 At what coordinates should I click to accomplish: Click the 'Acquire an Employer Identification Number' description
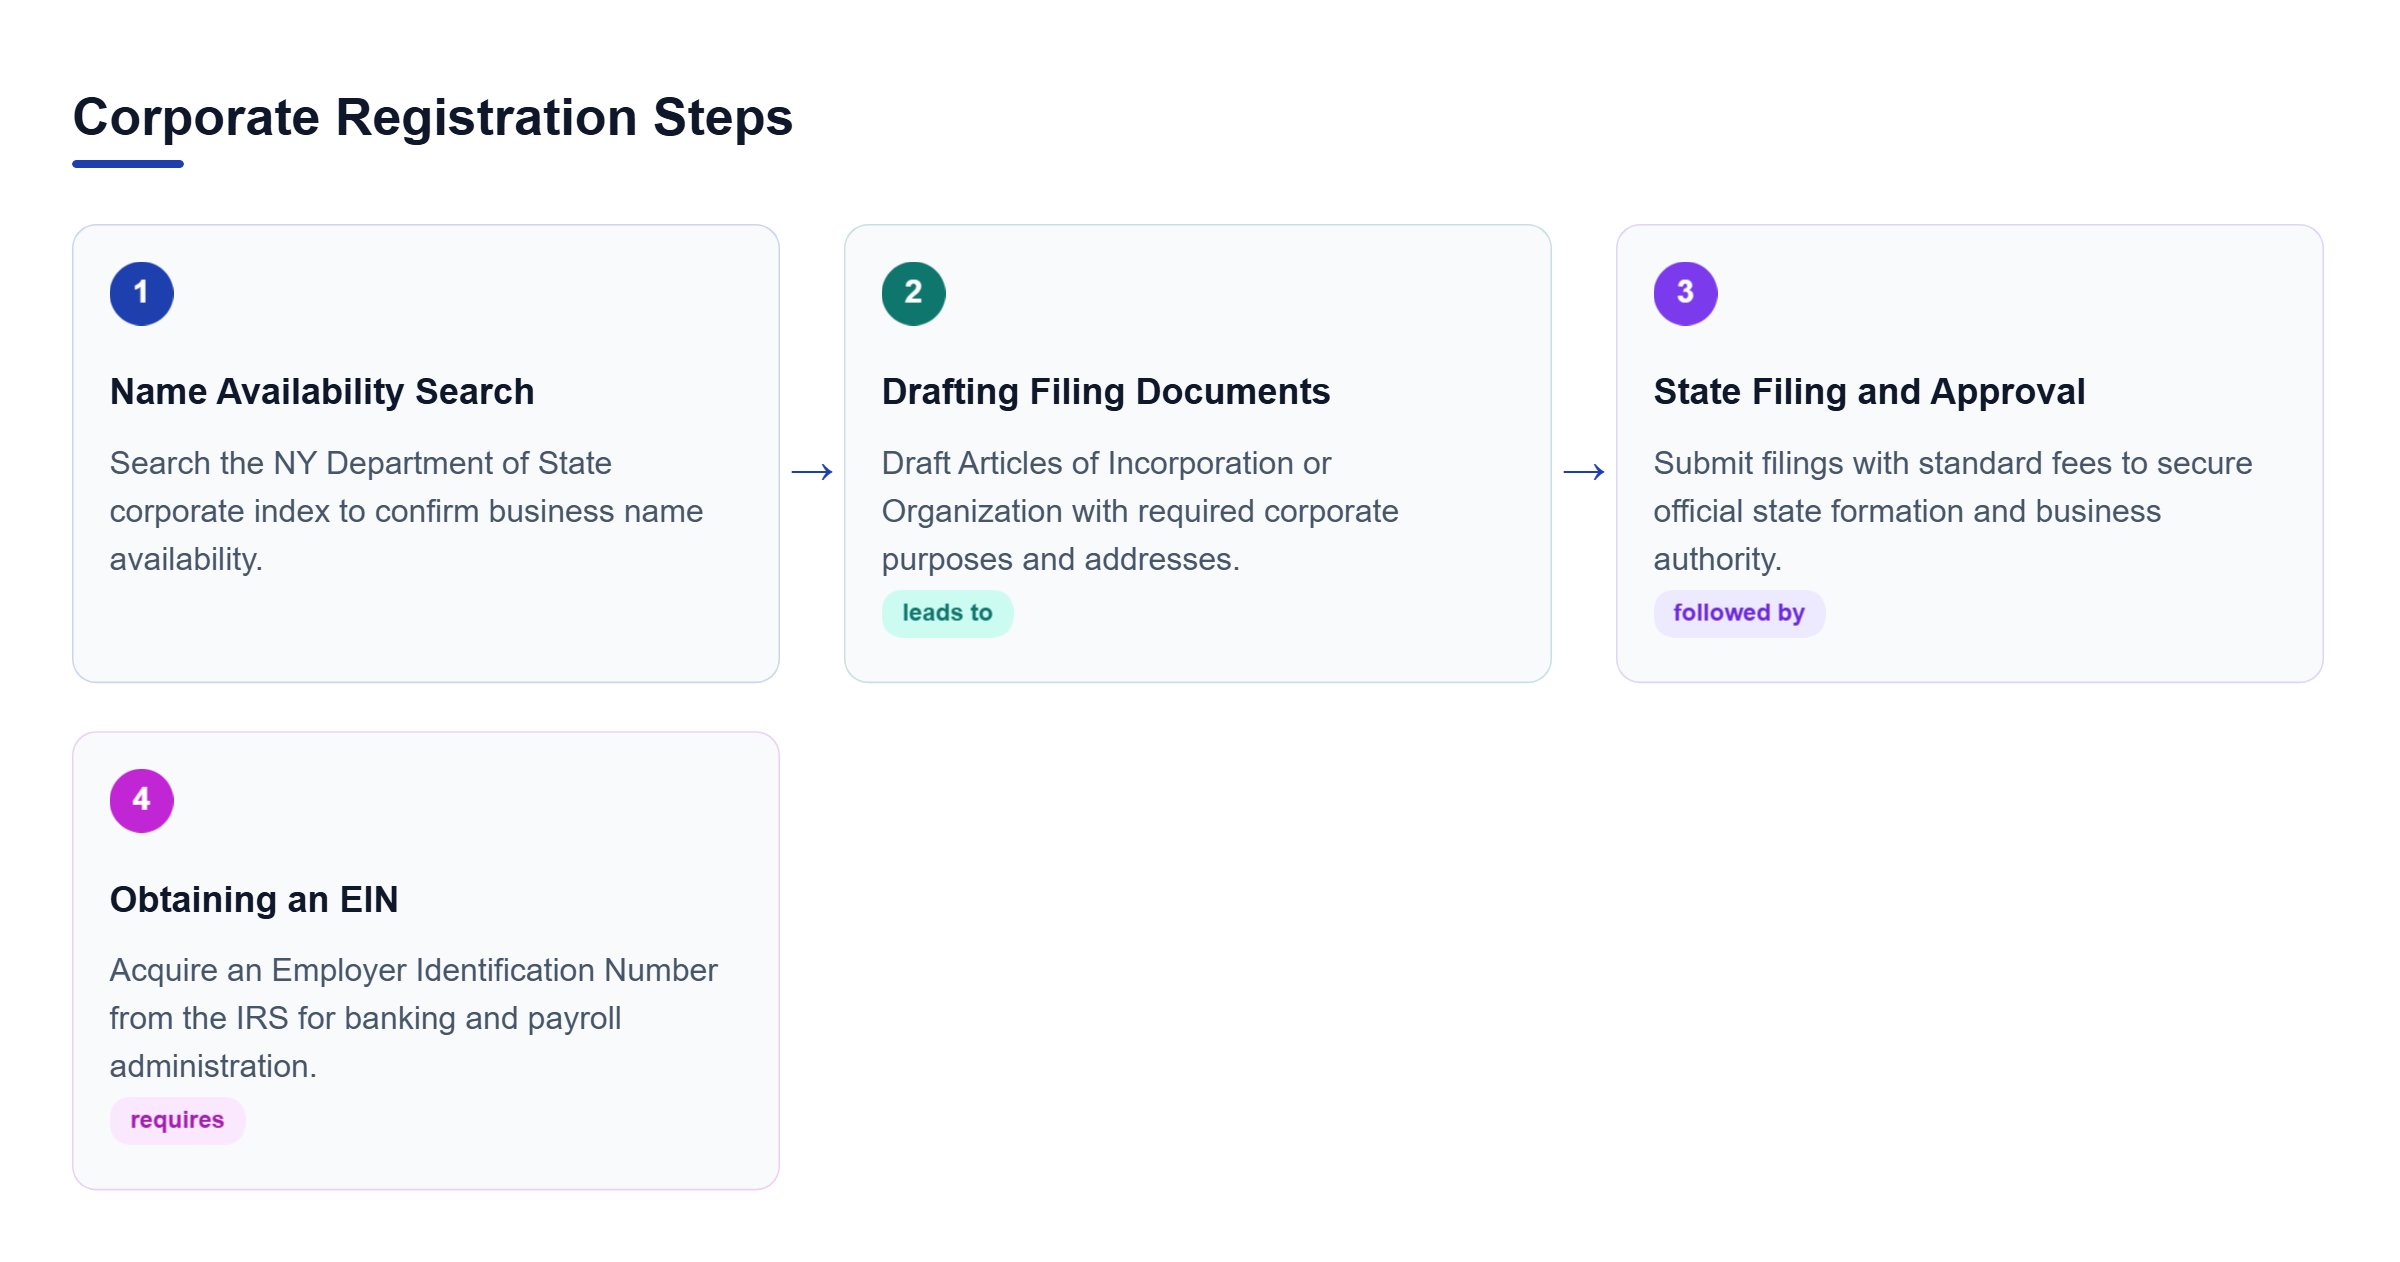click(x=413, y=1018)
